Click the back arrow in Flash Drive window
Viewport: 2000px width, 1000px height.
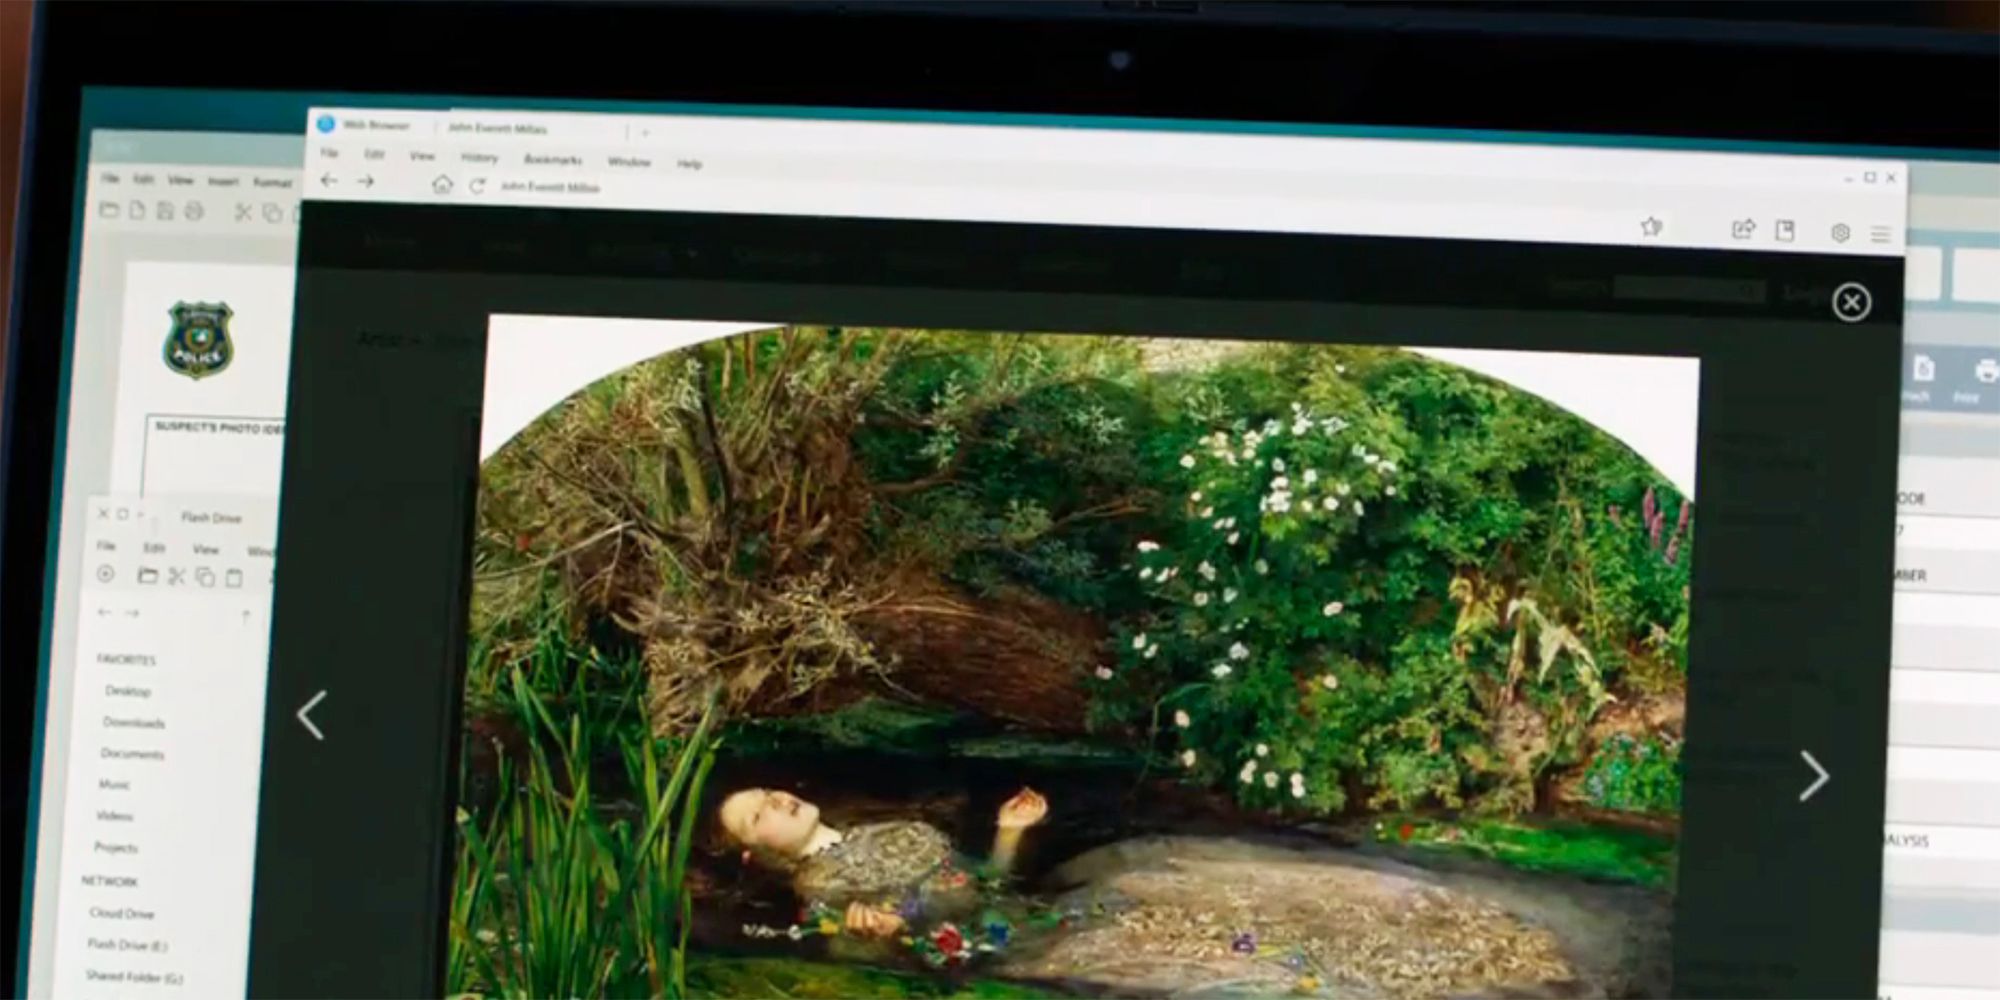[x=104, y=612]
